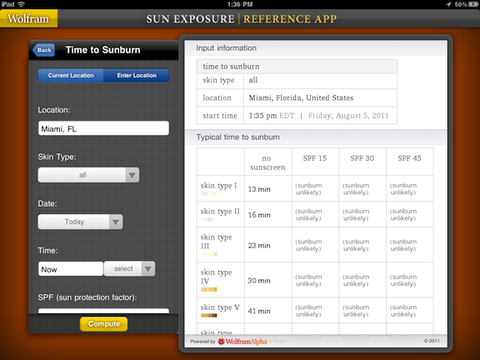480x360 pixels.
Task: Tap the Wi-Fi icon in the status bar
Action: (21, 4)
